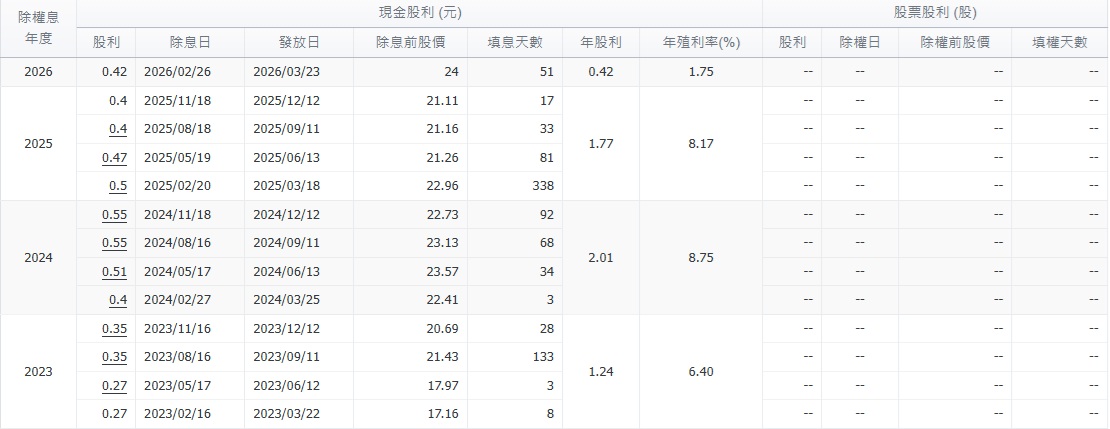Select the 除息日 column header
The width and height of the screenshot is (1110, 429).
point(190,42)
